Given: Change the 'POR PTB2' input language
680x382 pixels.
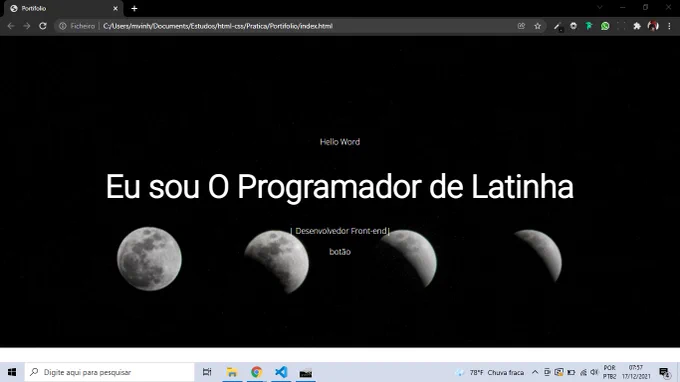Looking at the screenshot, I should point(609,372).
